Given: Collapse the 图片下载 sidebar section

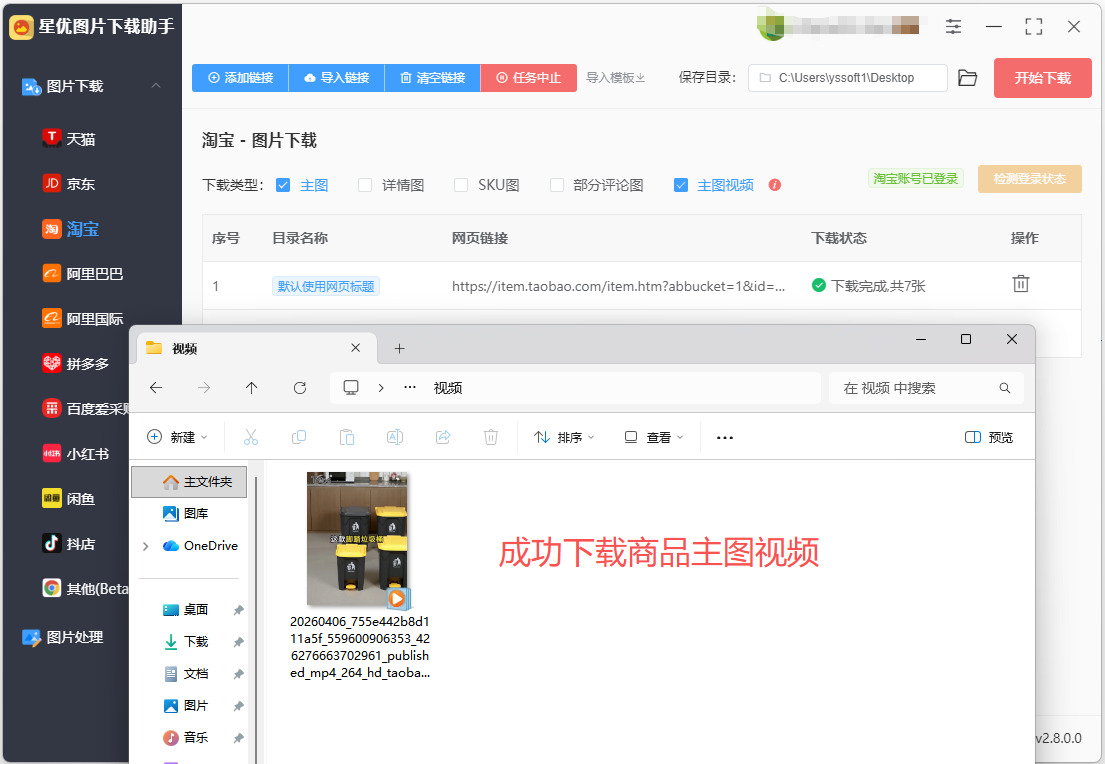Looking at the screenshot, I should click(156, 85).
